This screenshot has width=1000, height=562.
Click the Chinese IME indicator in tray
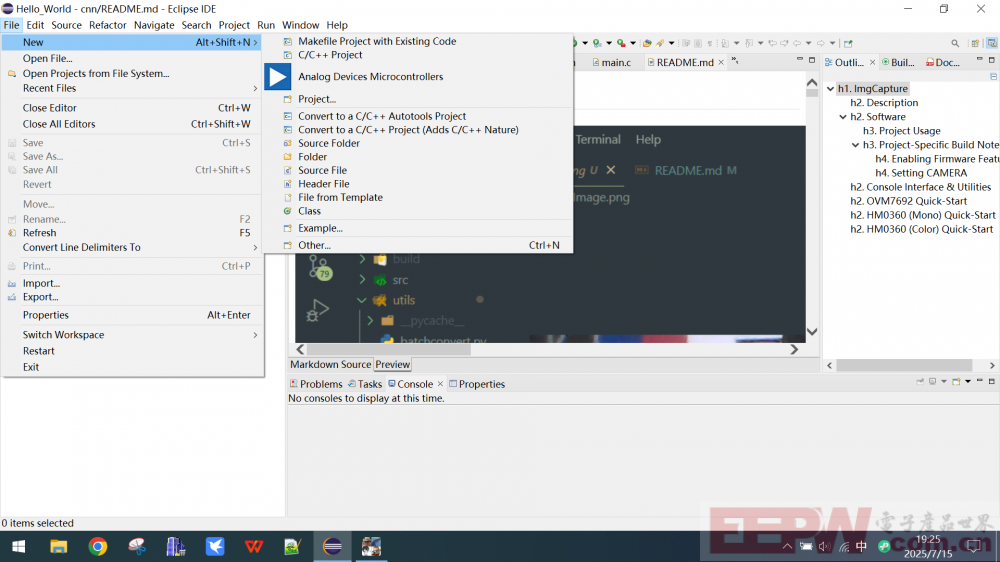[862, 547]
